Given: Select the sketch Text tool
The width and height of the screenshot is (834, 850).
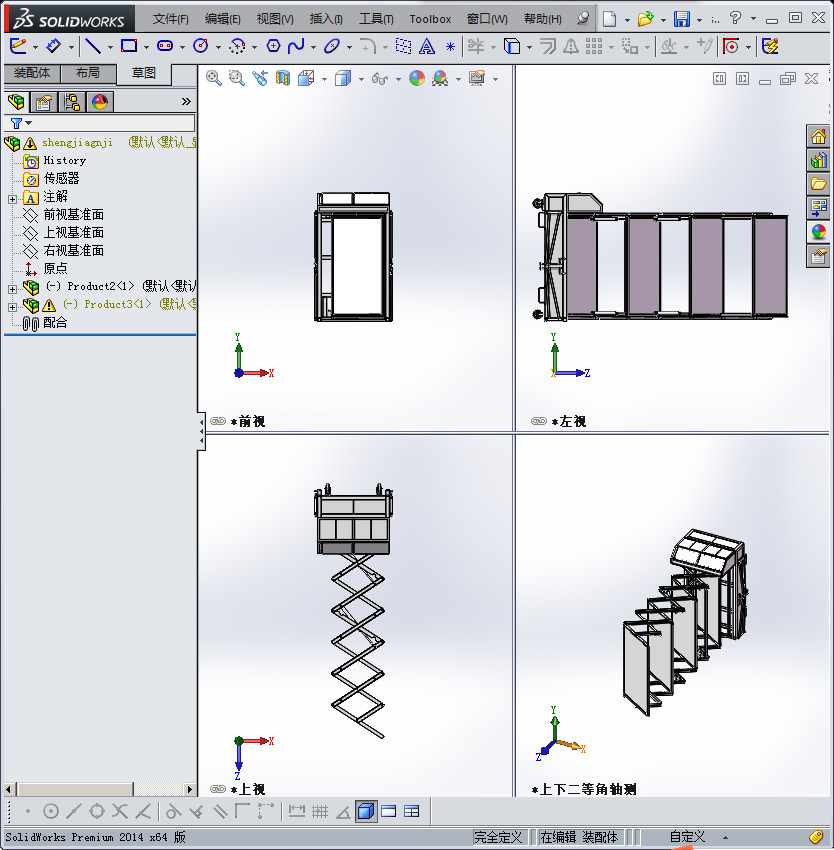Looking at the screenshot, I should (x=427, y=47).
